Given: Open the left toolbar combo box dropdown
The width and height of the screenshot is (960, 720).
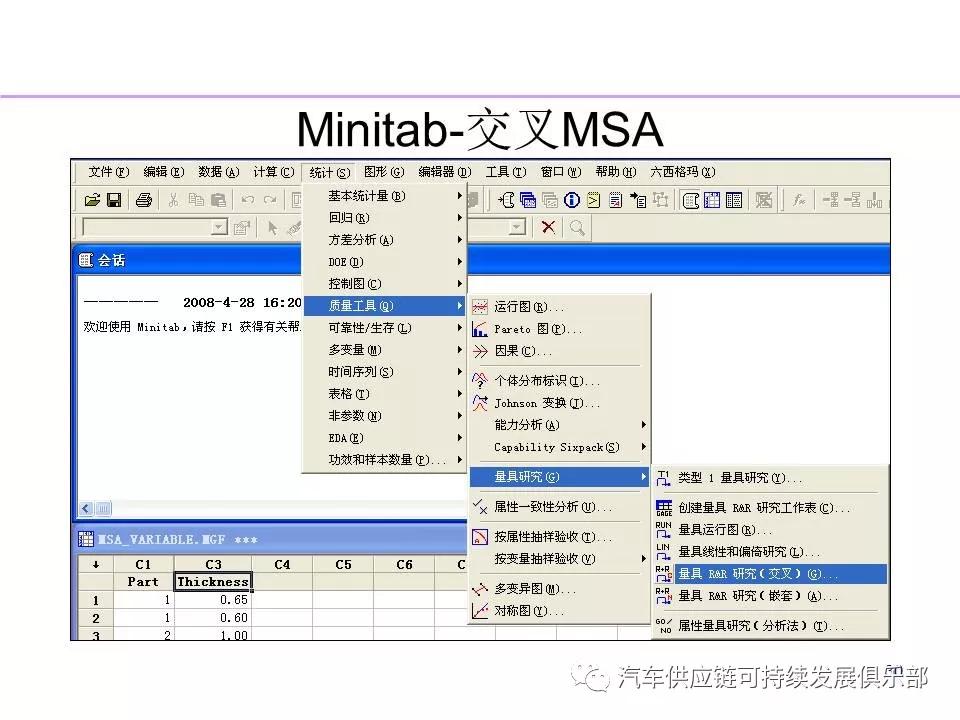Looking at the screenshot, I should click(219, 228).
